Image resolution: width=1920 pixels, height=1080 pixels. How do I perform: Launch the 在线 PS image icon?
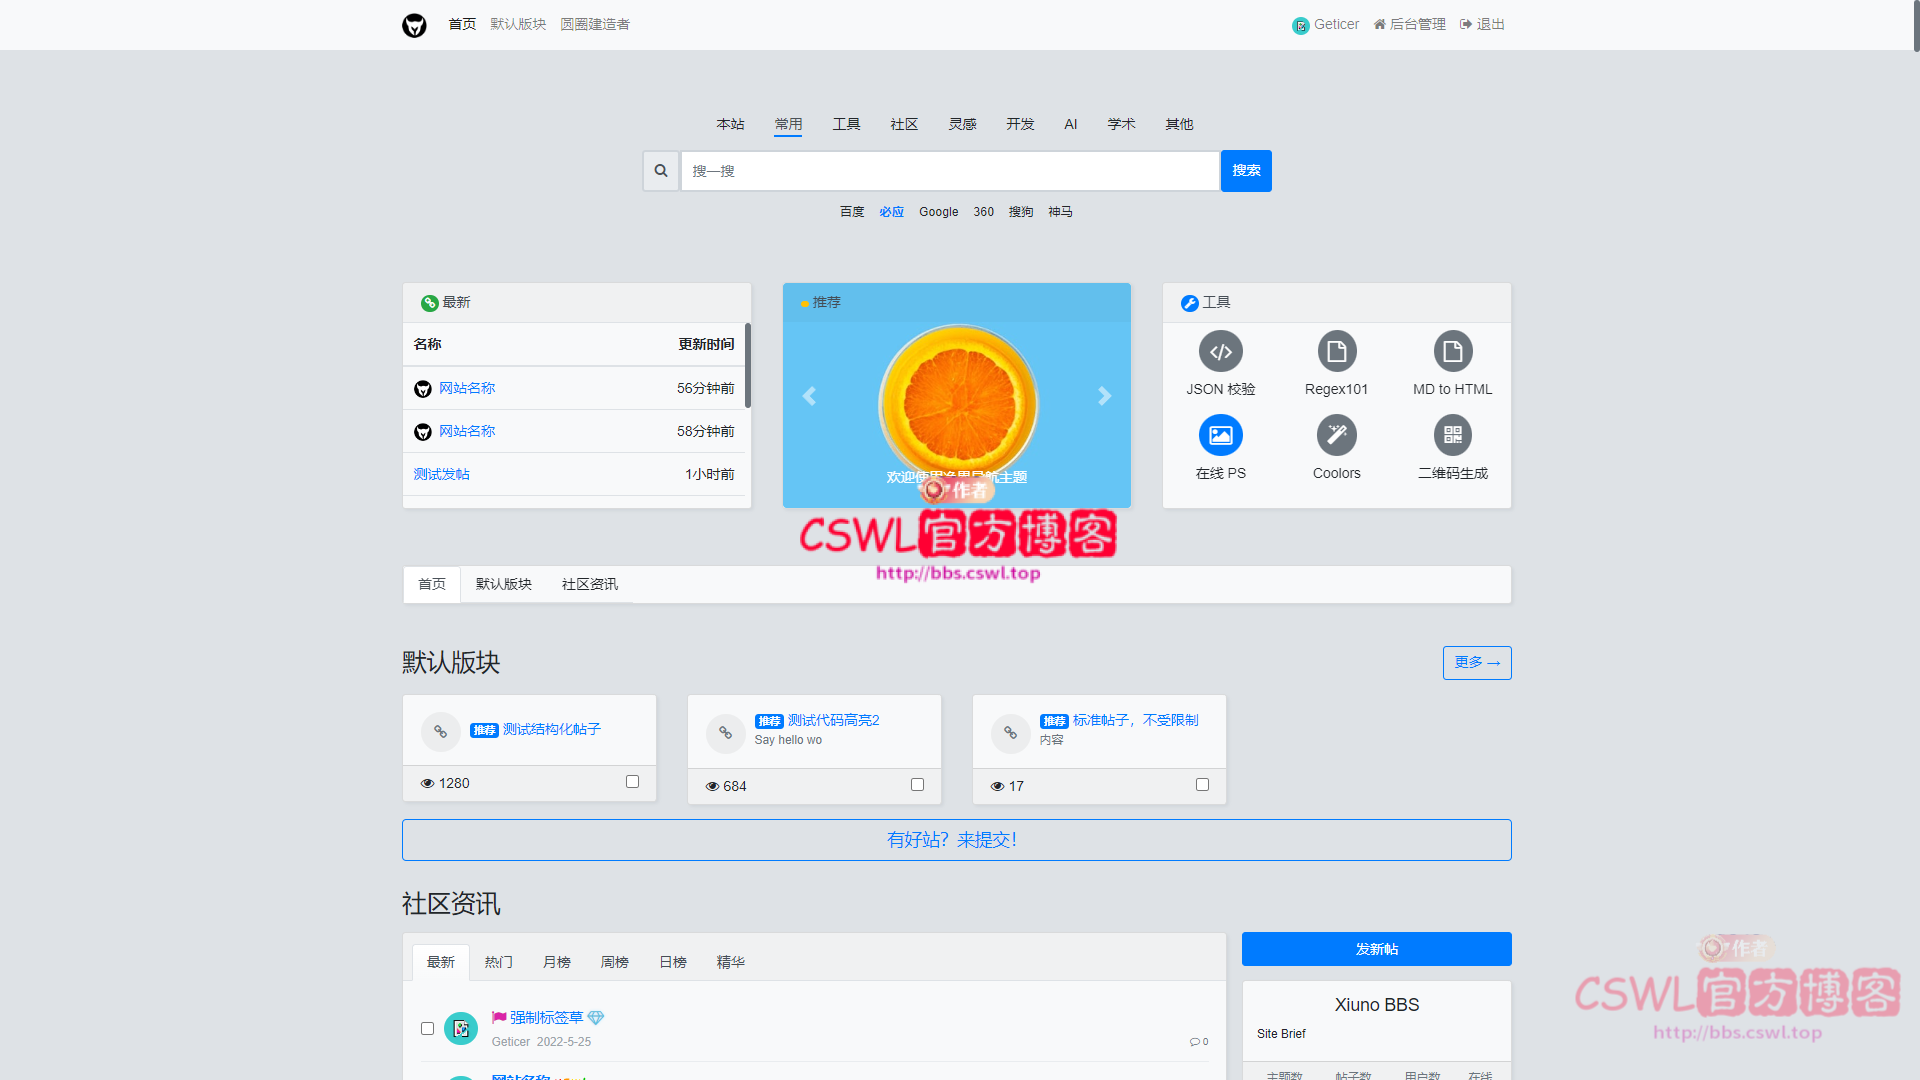[x=1220, y=436]
